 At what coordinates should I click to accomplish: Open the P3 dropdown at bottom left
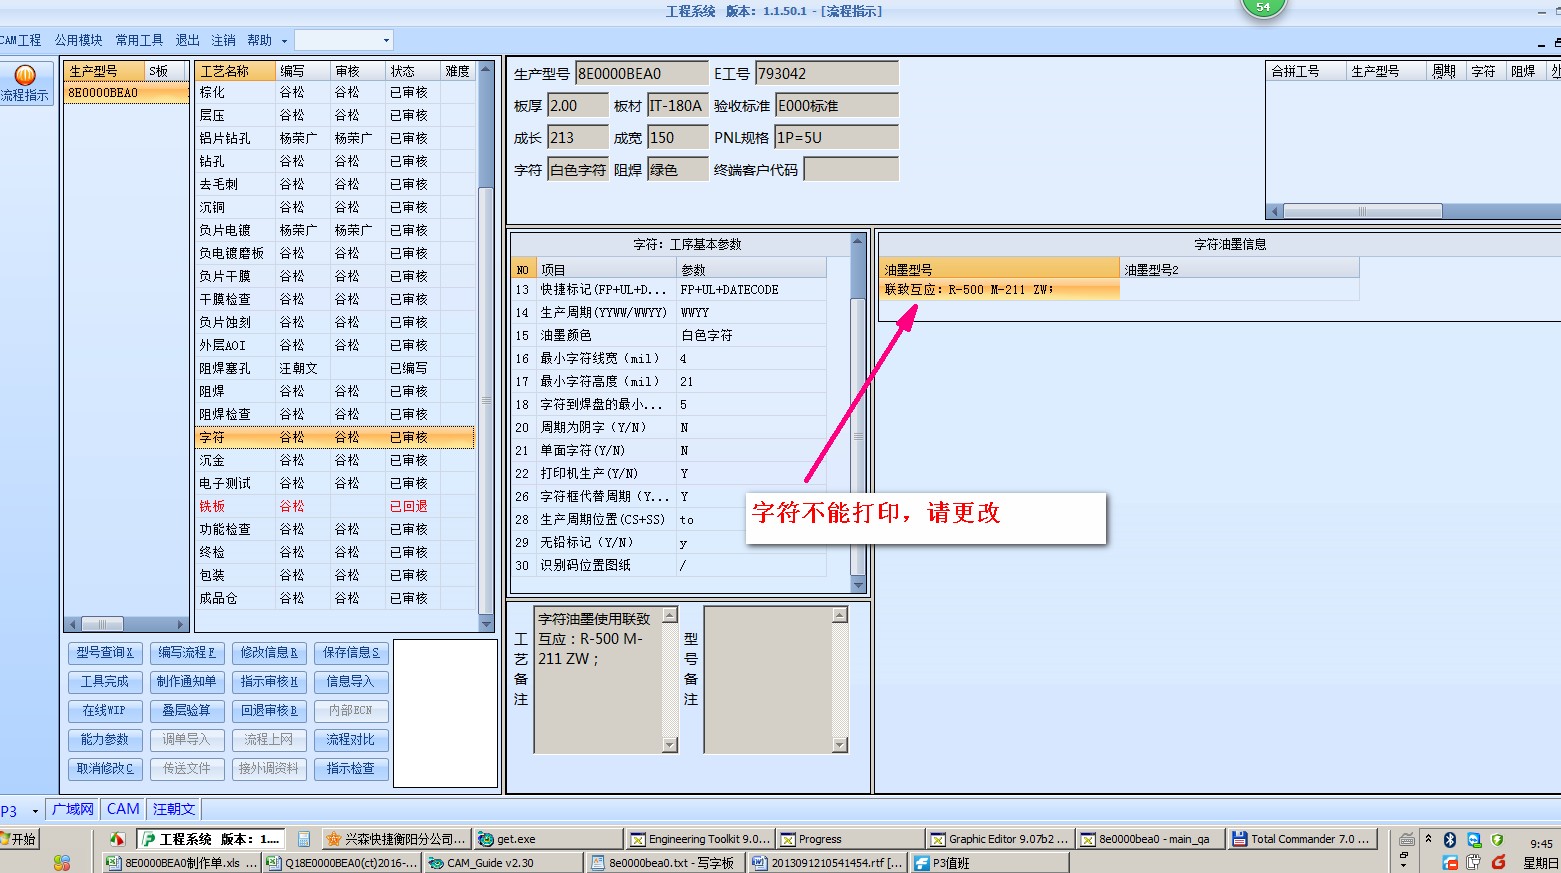tap(35, 811)
